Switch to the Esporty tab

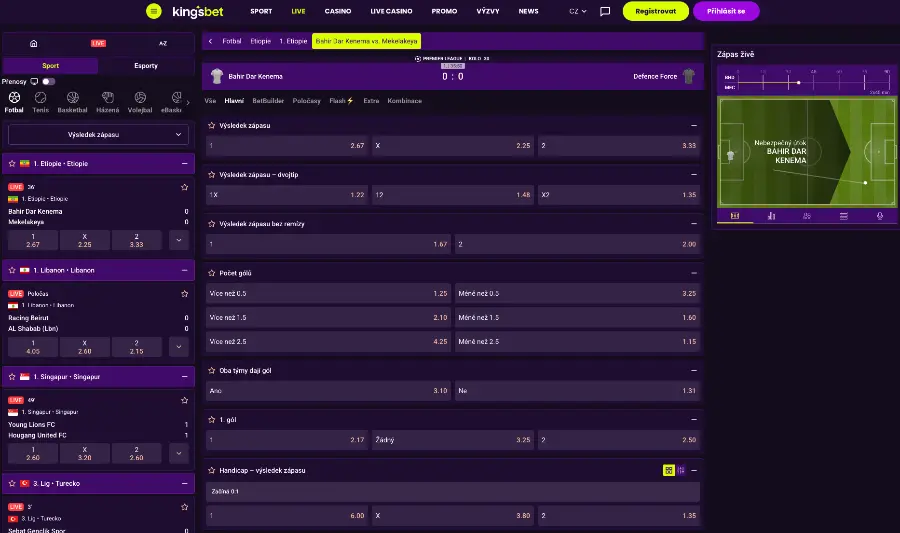point(146,66)
